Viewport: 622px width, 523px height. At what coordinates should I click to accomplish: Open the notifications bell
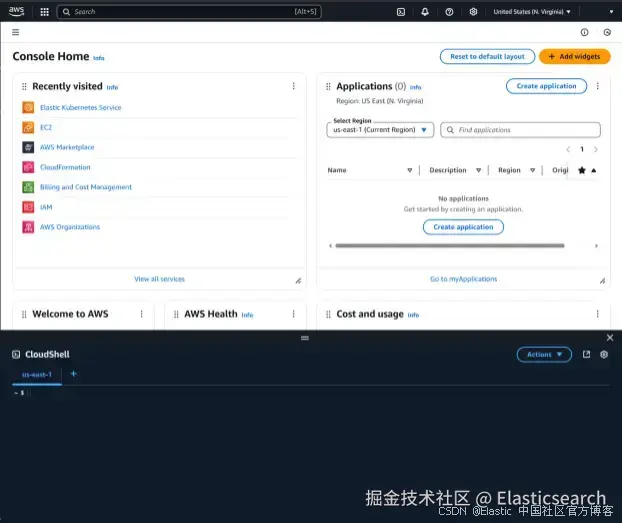tap(425, 12)
